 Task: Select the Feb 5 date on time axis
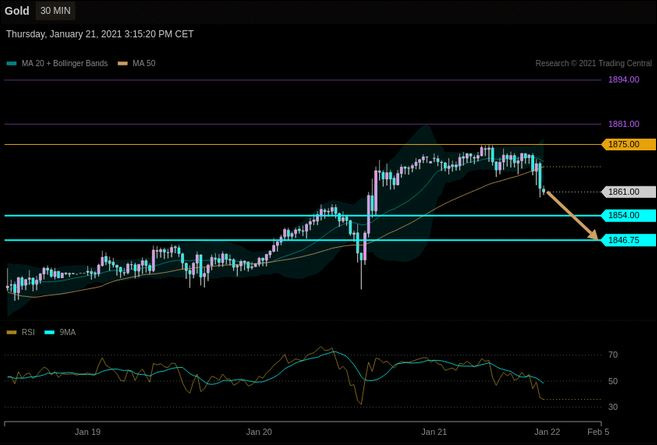point(598,432)
